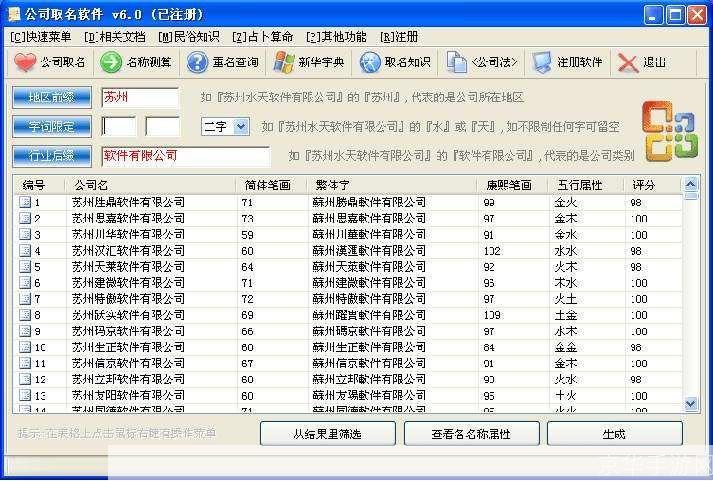Open 取名知识 globe icon
The width and height of the screenshot is (713, 481).
(x=370, y=62)
